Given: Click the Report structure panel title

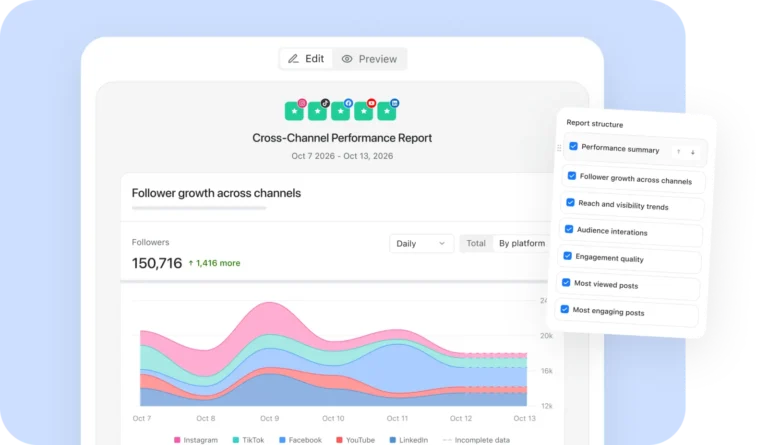Looking at the screenshot, I should (x=595, y=124).
